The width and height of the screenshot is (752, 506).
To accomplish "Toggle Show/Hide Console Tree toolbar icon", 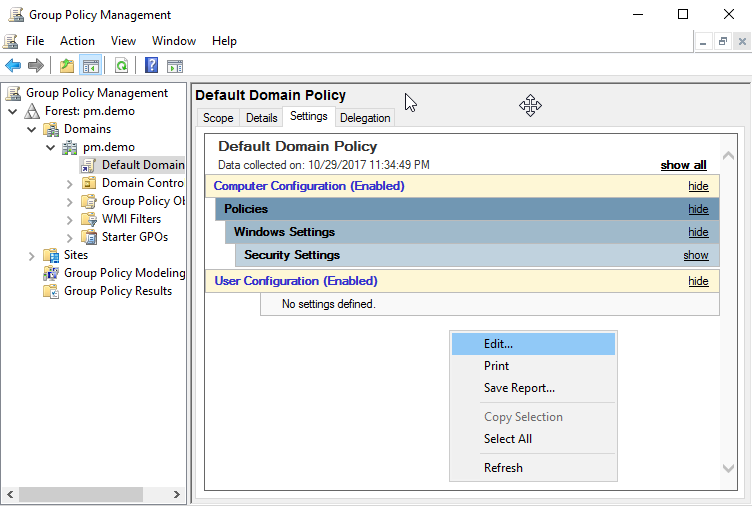I will click(x=91, y=66).
